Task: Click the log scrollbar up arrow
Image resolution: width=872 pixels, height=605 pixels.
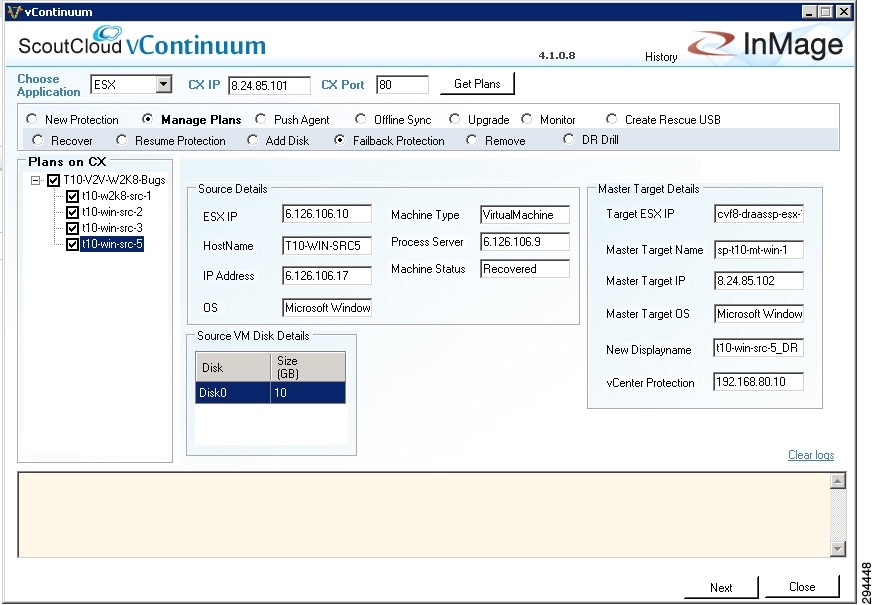Action: (x=838, y=481)
